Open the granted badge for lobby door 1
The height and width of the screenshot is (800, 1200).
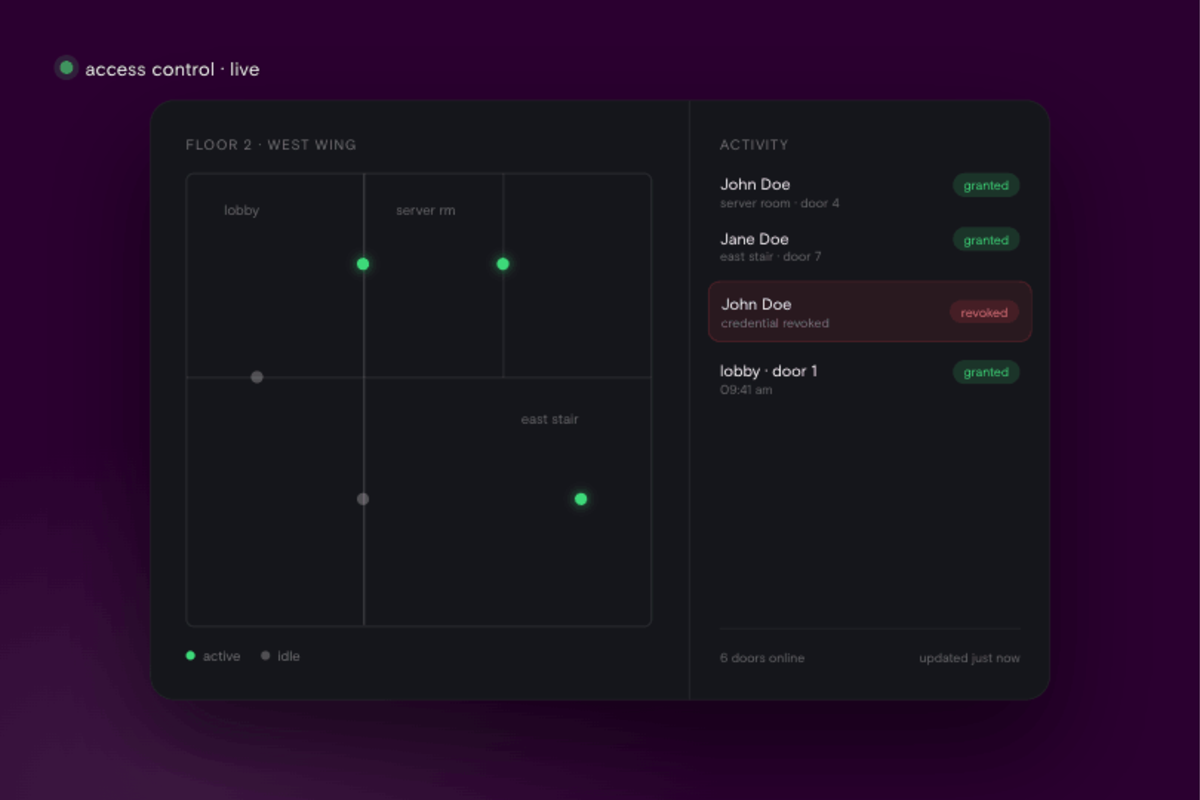point(986,372)
